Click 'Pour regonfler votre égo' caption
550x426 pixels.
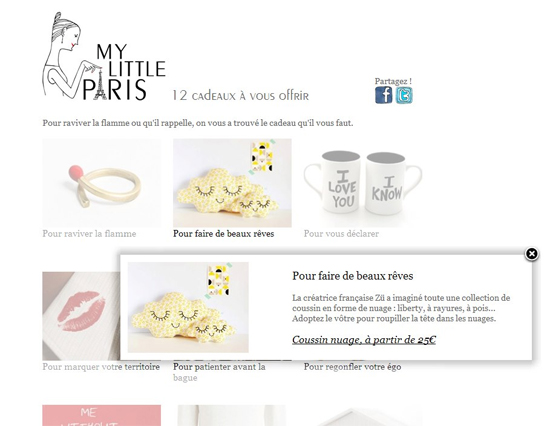click(352, 367)
